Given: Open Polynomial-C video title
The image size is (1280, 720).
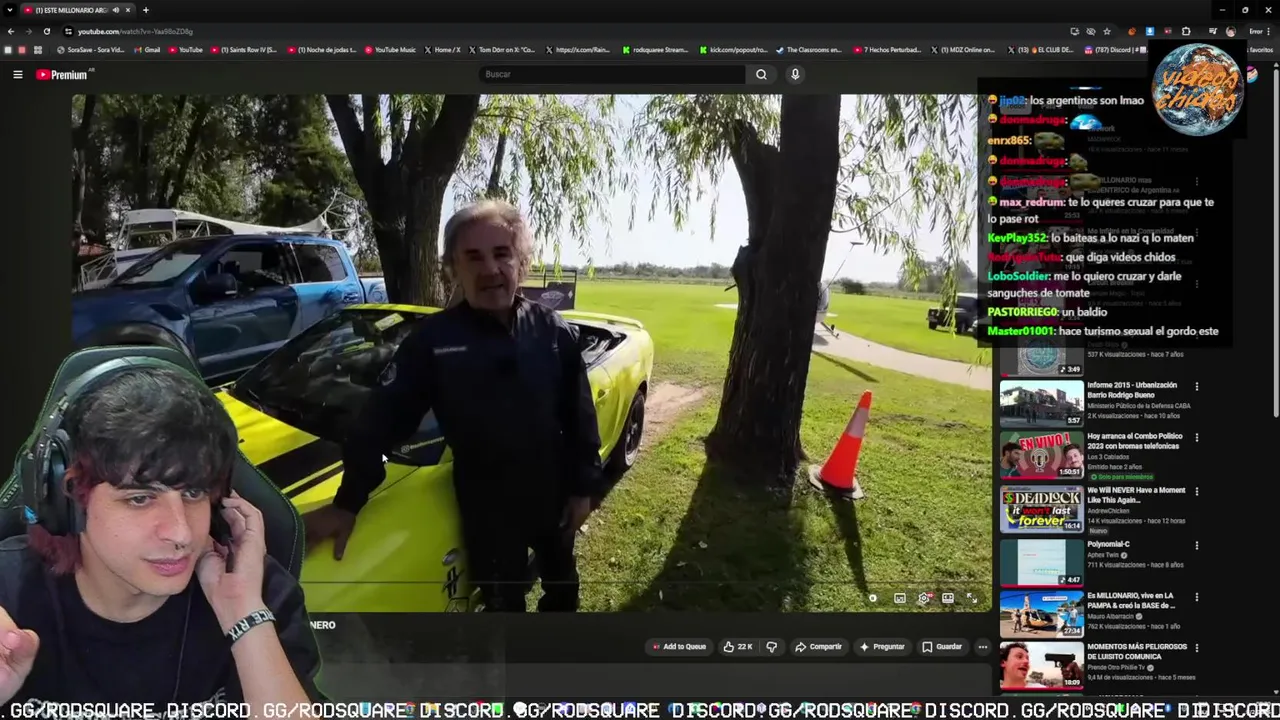Looking at the screenshot, I should (1108, 545).
